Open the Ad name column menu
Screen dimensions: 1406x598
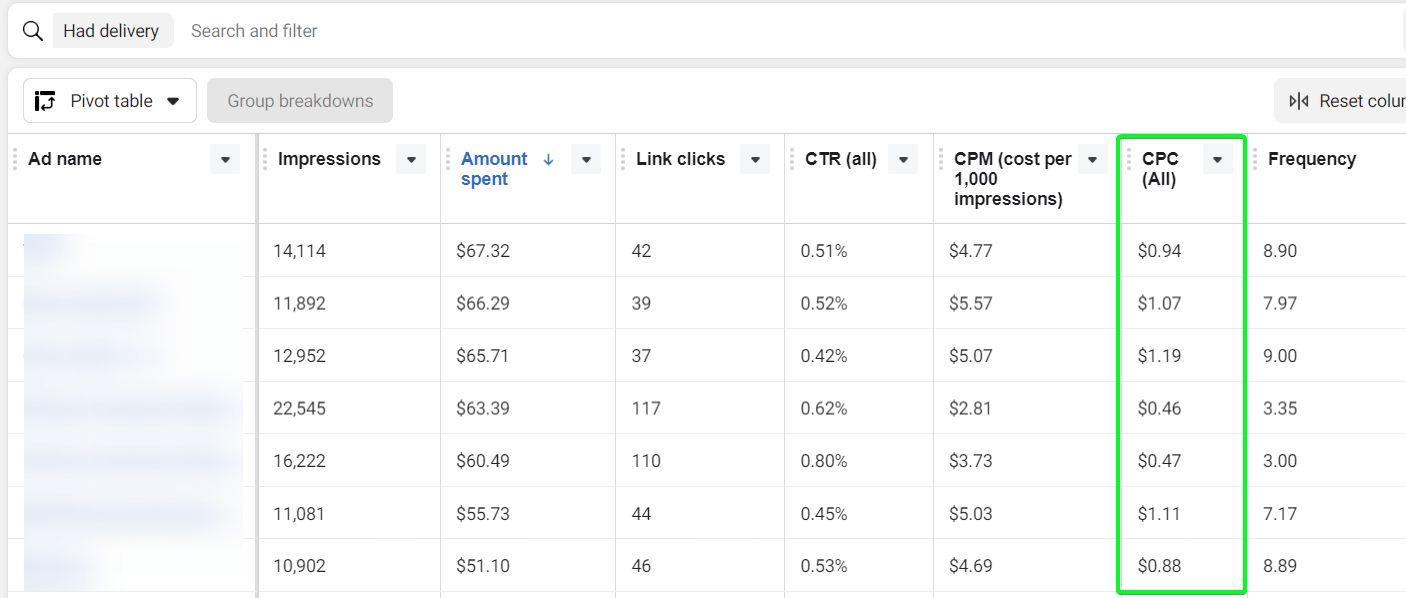point(225,159)
